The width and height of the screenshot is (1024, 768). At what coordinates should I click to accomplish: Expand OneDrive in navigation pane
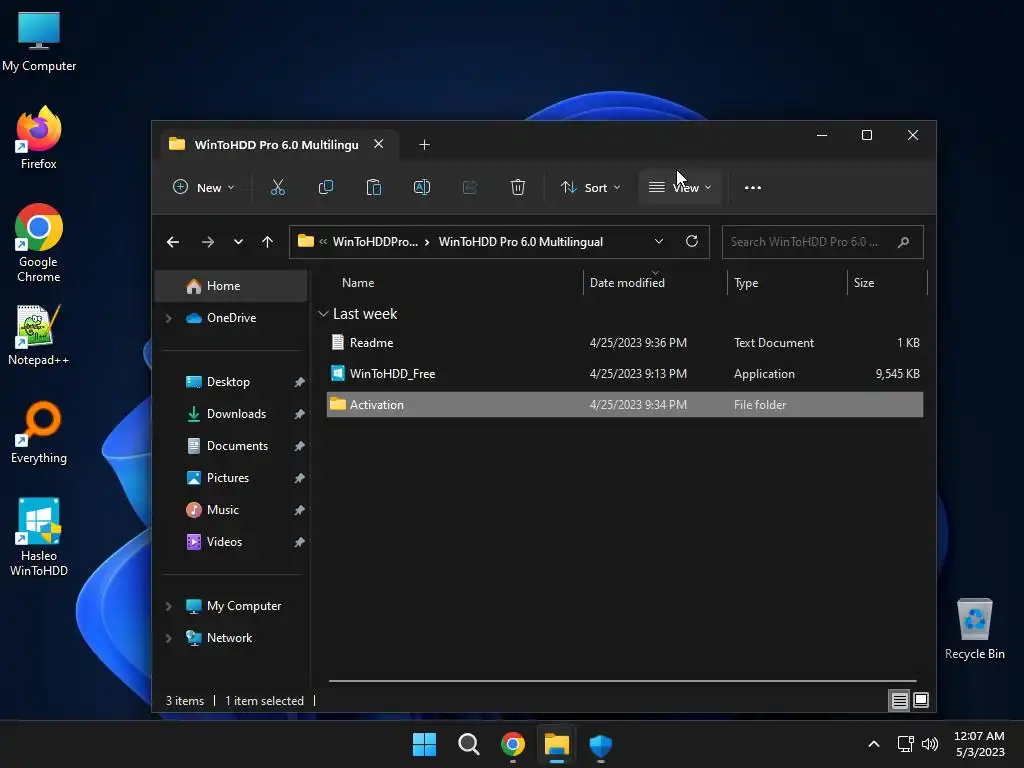[x=168, y=318]
